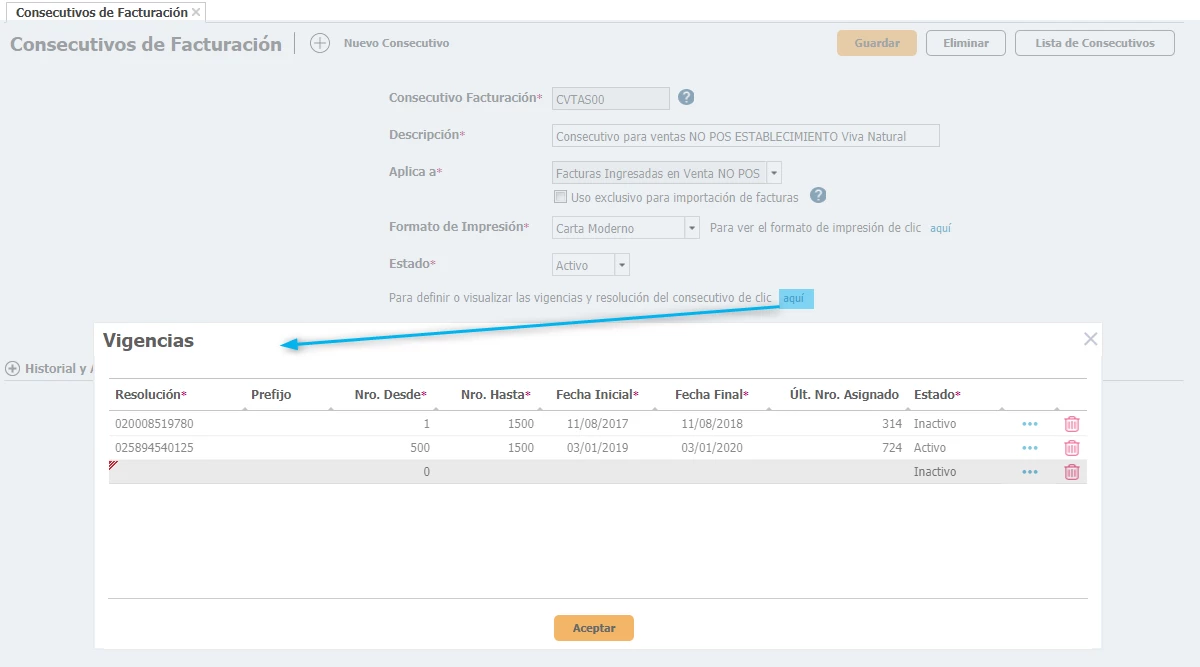Click trash icon on the empty vigencia row
The width and height of the screenshot is (1200, 667).
point(1071,472)
